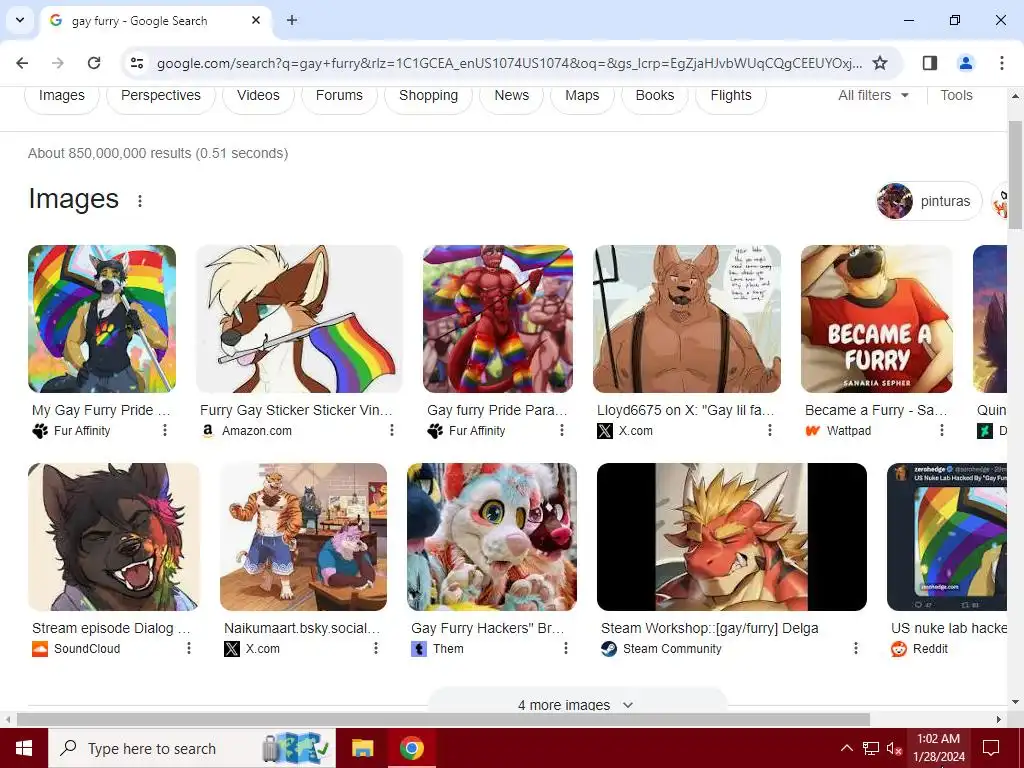
Task: Open Chrome profile avatar
Action: pos(966,63)
